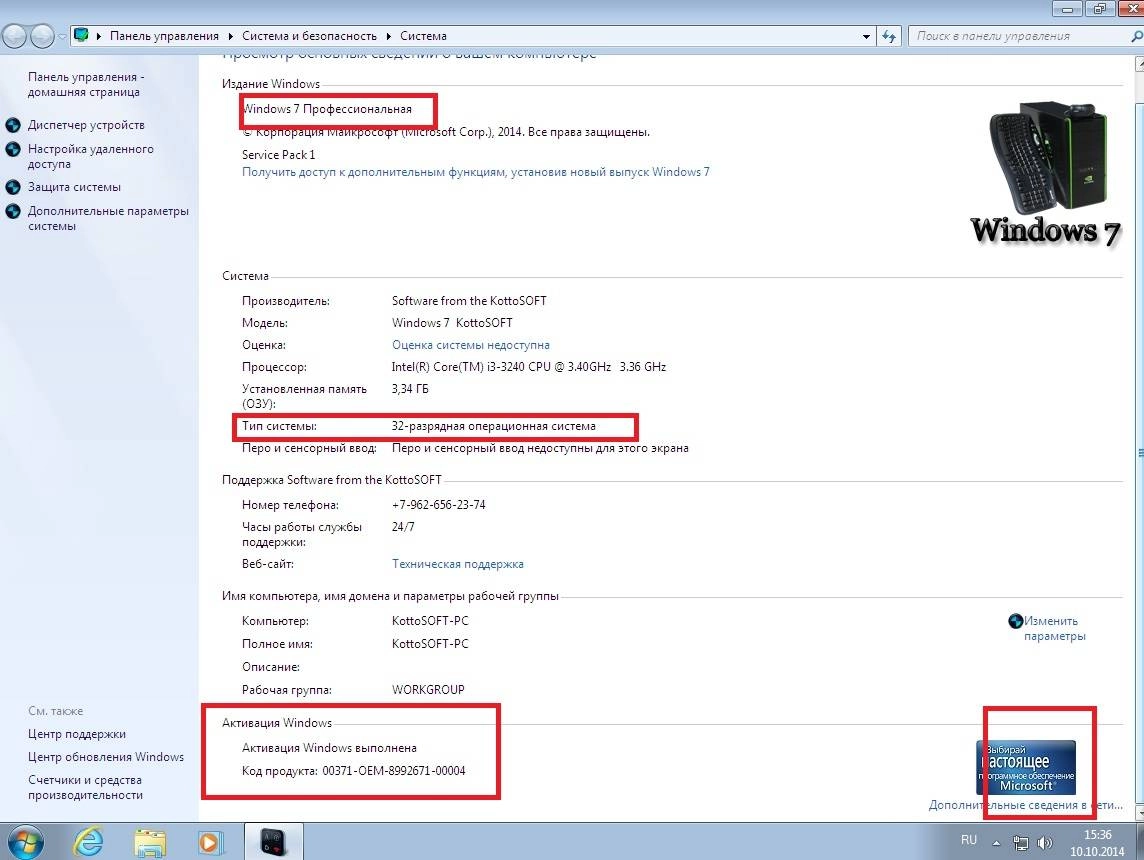Open the volume speaker tray icon
The width and height of the screenshot is (1144, 860).
(x=1045, y=843)
